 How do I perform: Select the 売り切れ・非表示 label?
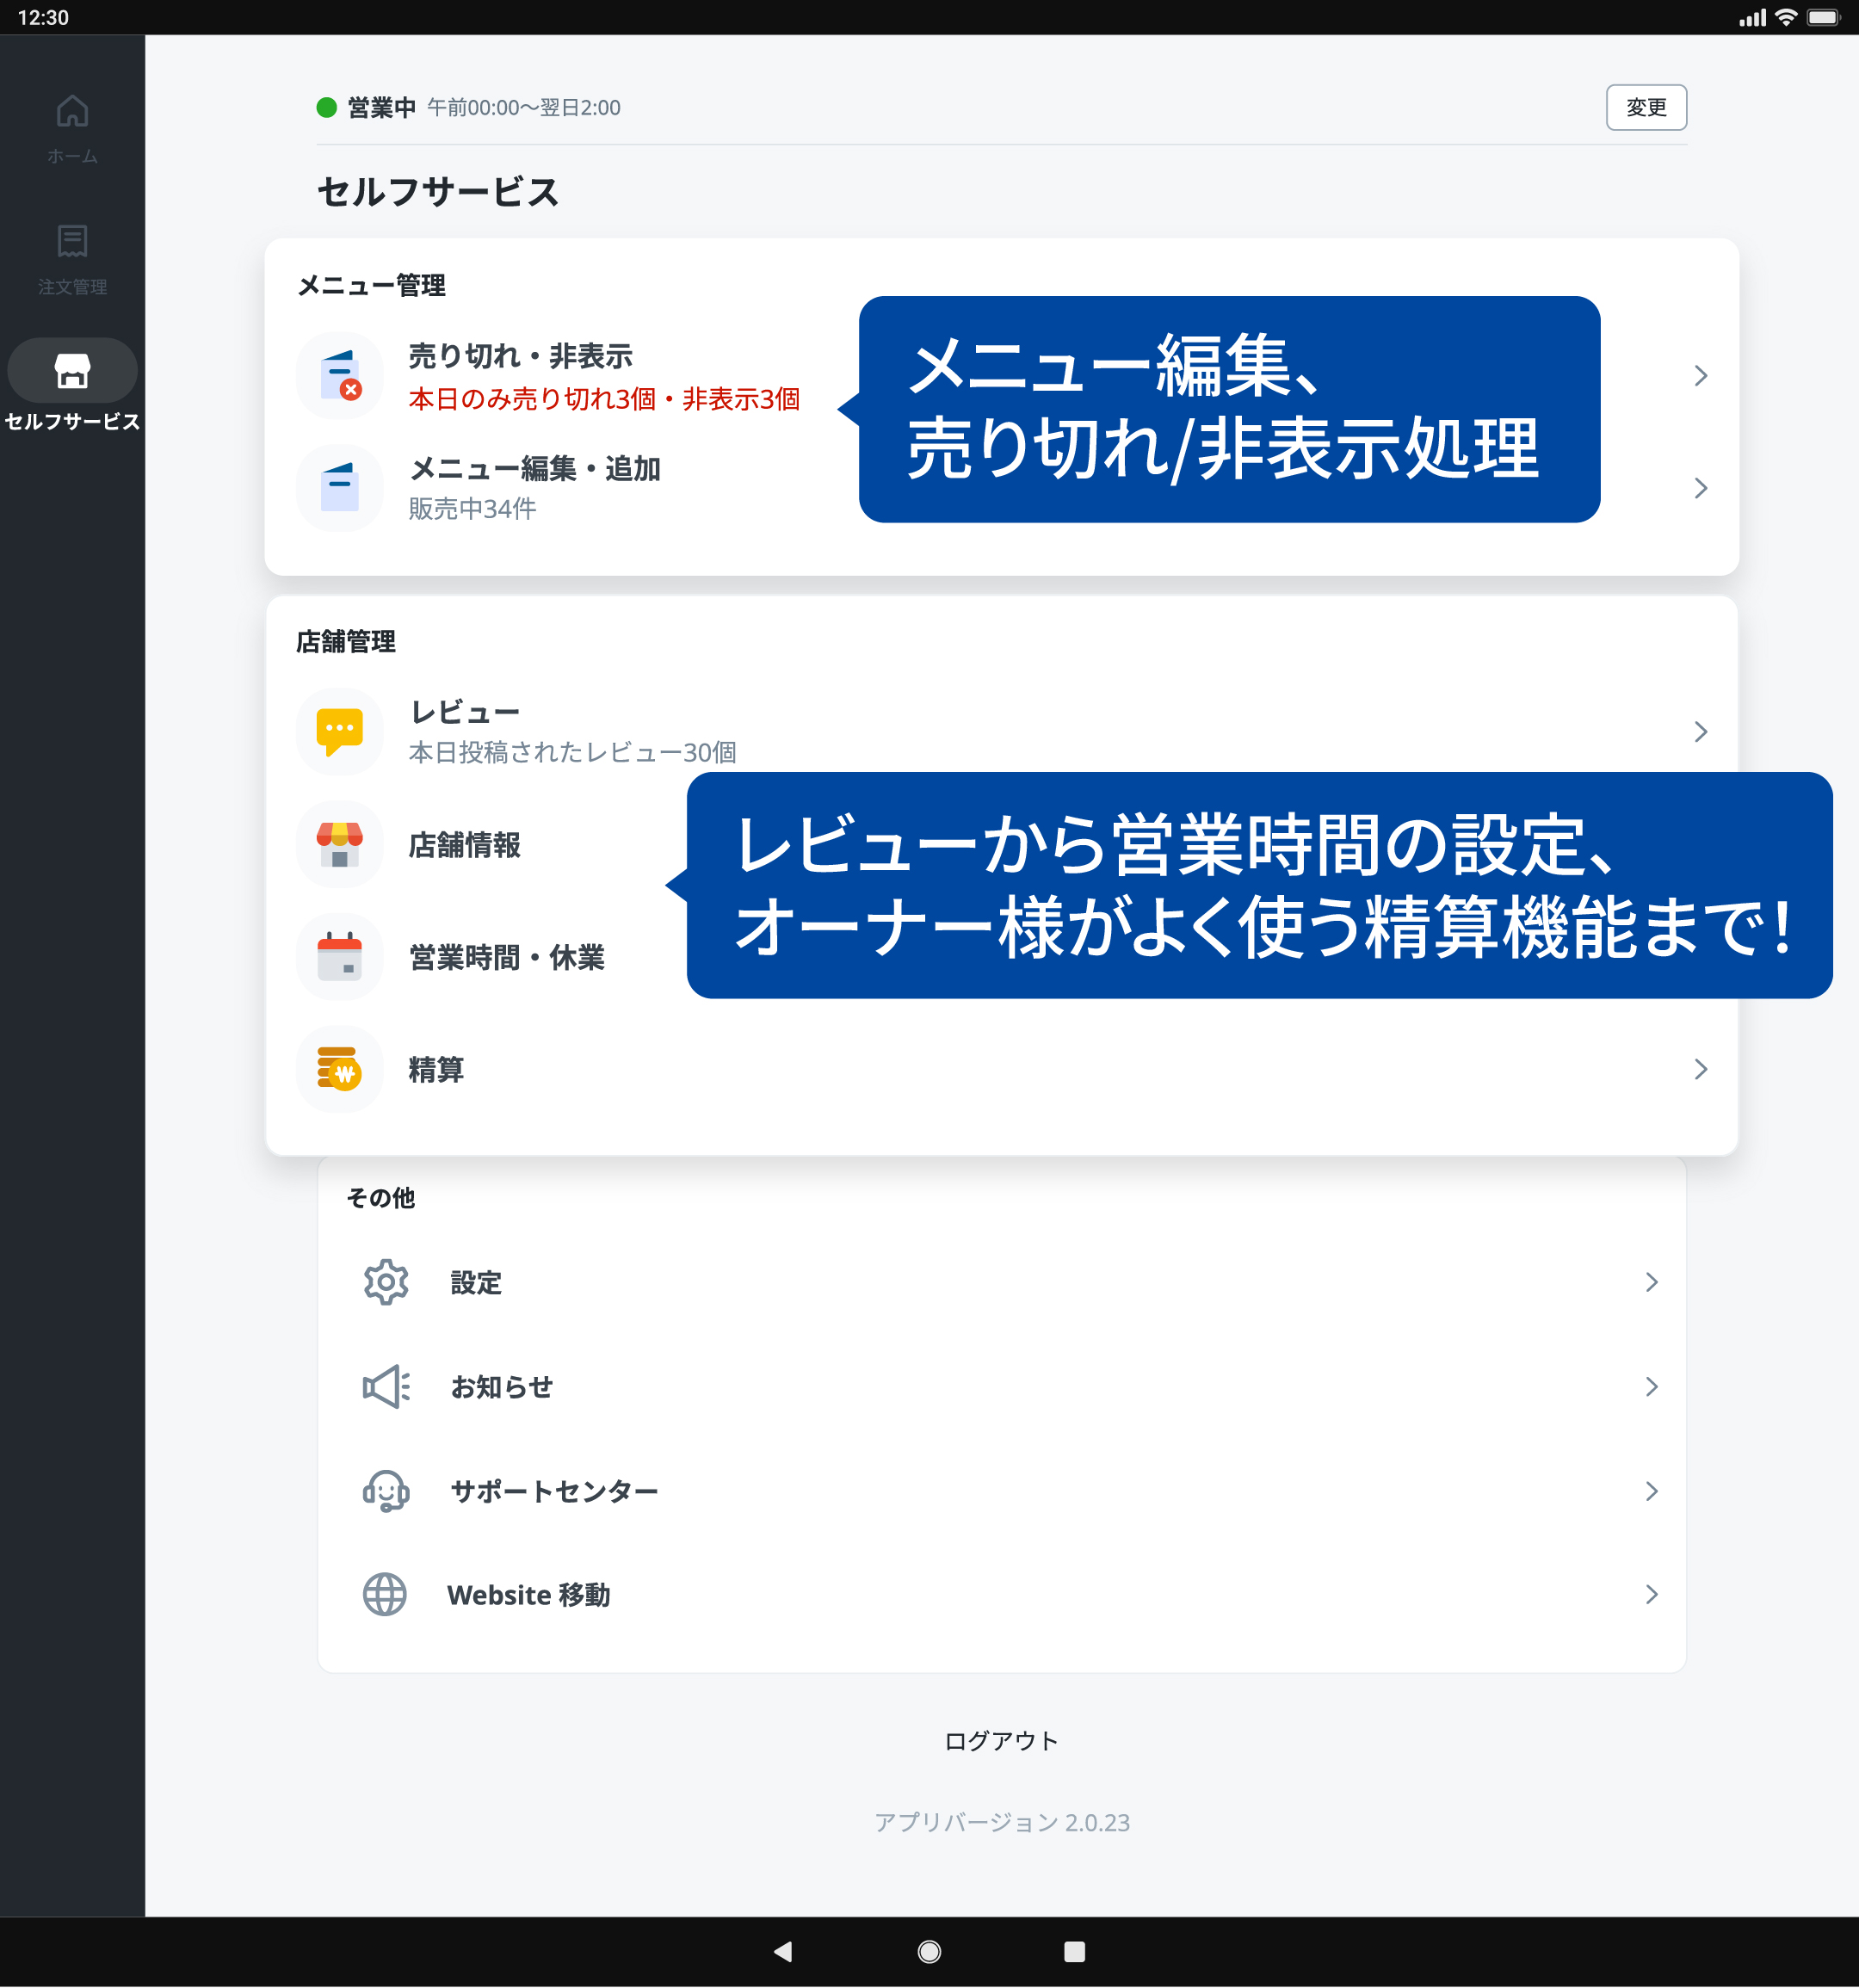tap(520, 356)
